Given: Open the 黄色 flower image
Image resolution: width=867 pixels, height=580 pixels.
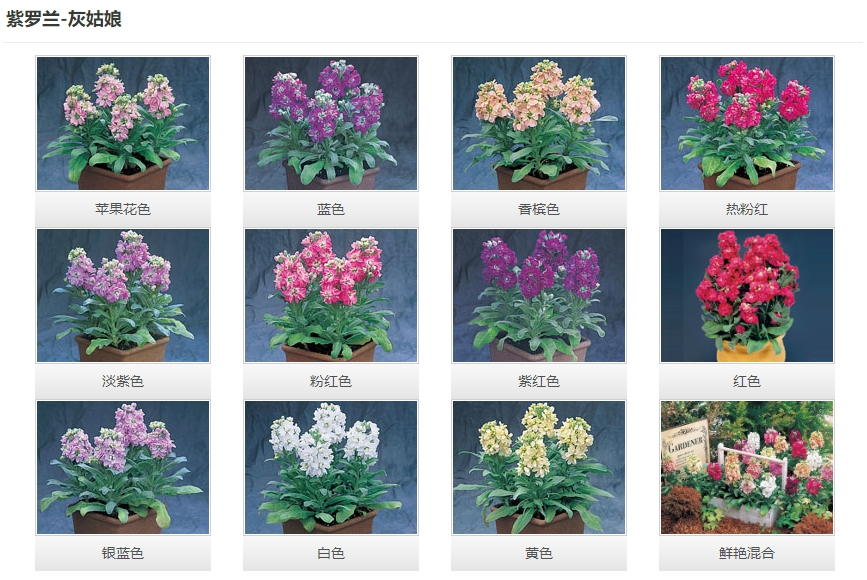Looking at the screenshot, I should pyautogui.click(x=539, y=467).
